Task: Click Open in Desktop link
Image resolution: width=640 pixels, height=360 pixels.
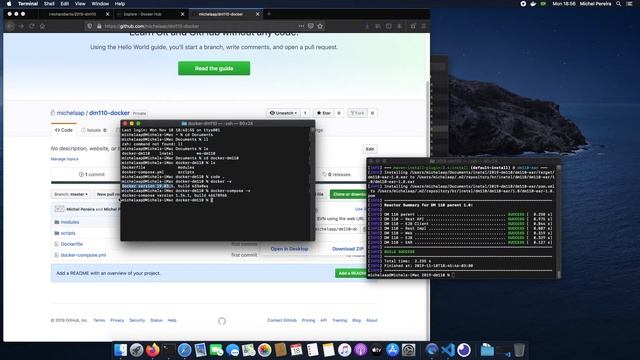Action: coord(289,249)
